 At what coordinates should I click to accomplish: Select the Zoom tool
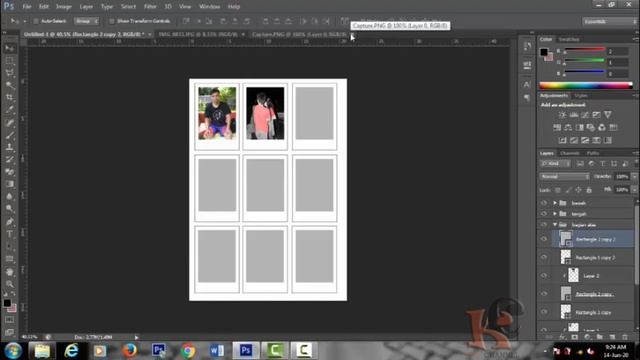point(9,284)
